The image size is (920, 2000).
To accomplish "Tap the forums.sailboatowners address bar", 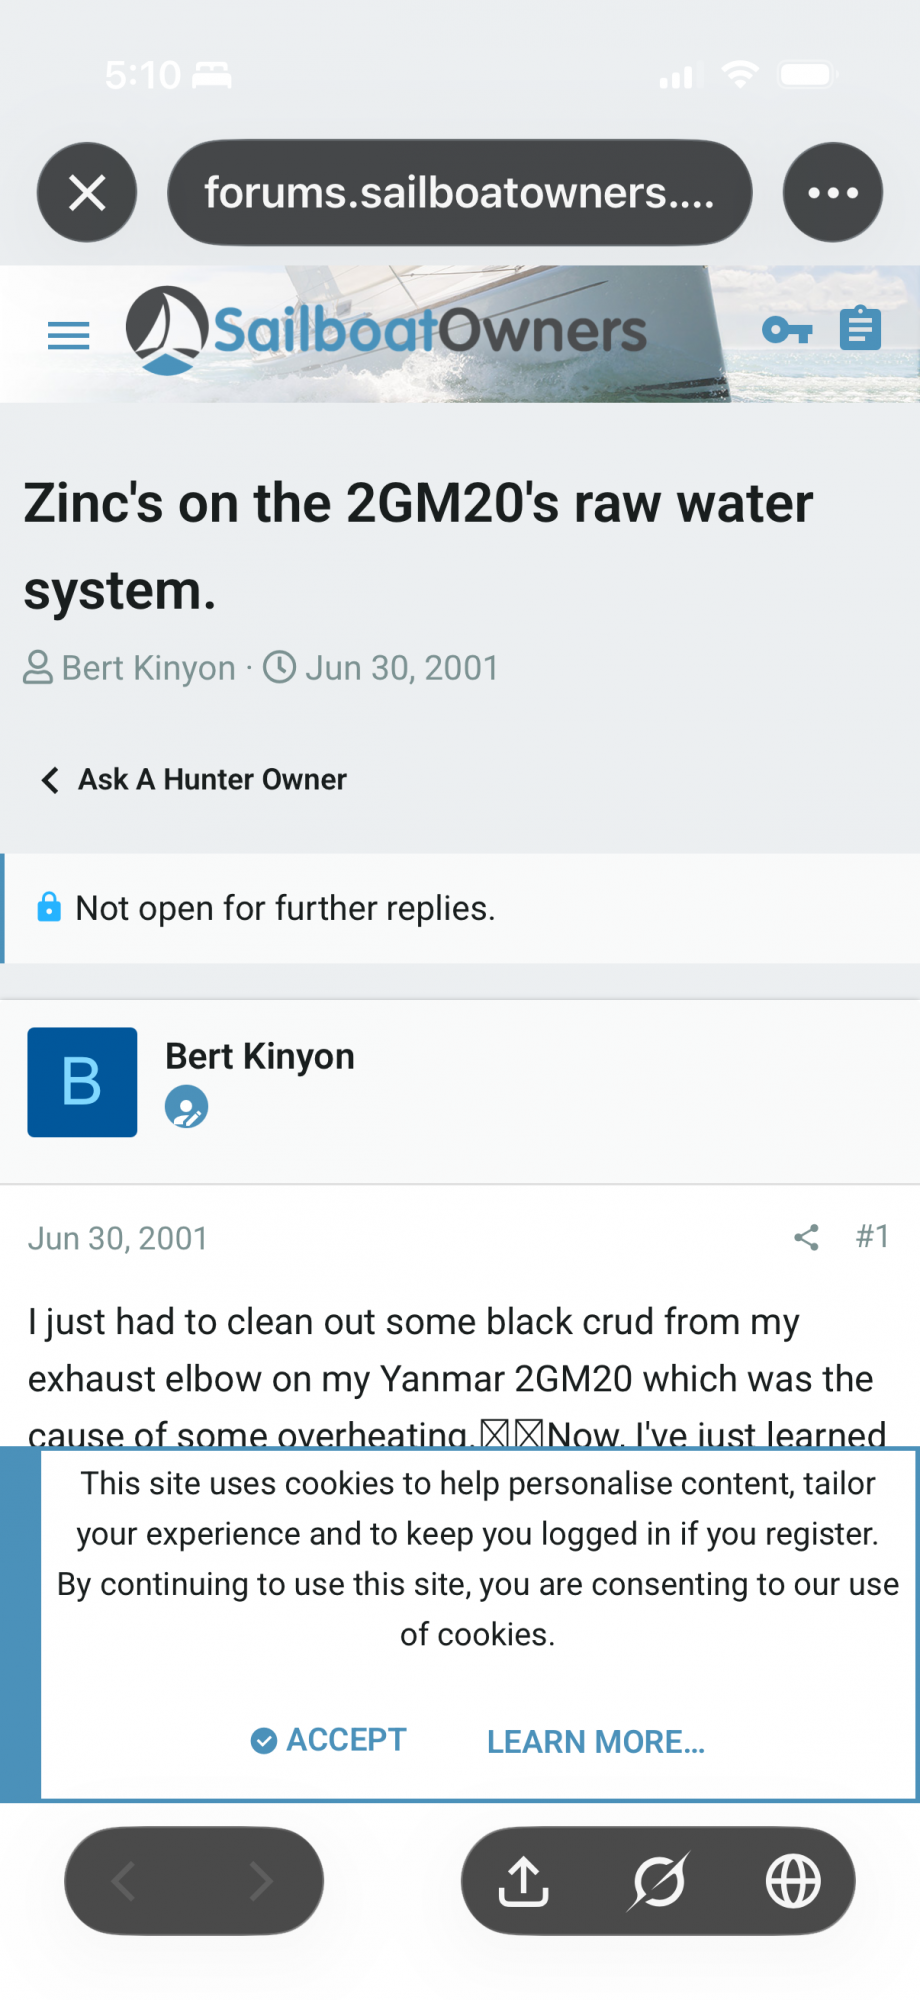I will pyautogui.click(x=459, y=193).
